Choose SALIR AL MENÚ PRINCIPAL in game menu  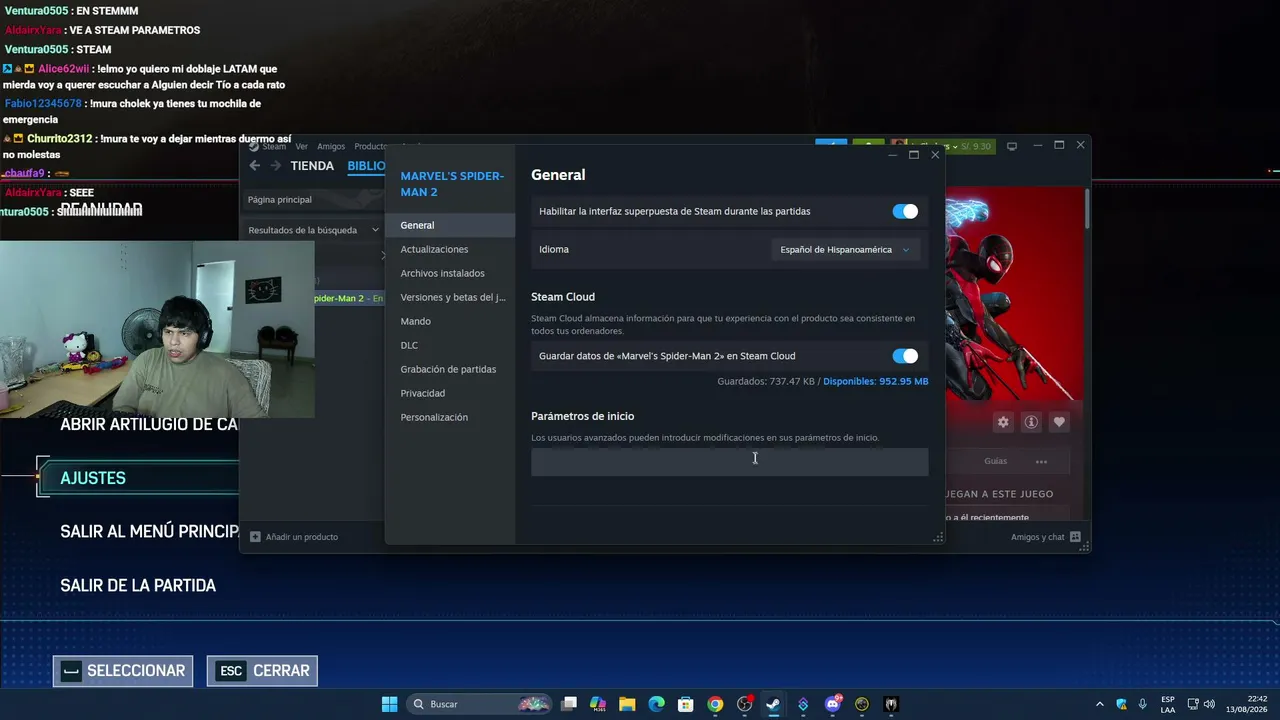[x=149, y=531]
